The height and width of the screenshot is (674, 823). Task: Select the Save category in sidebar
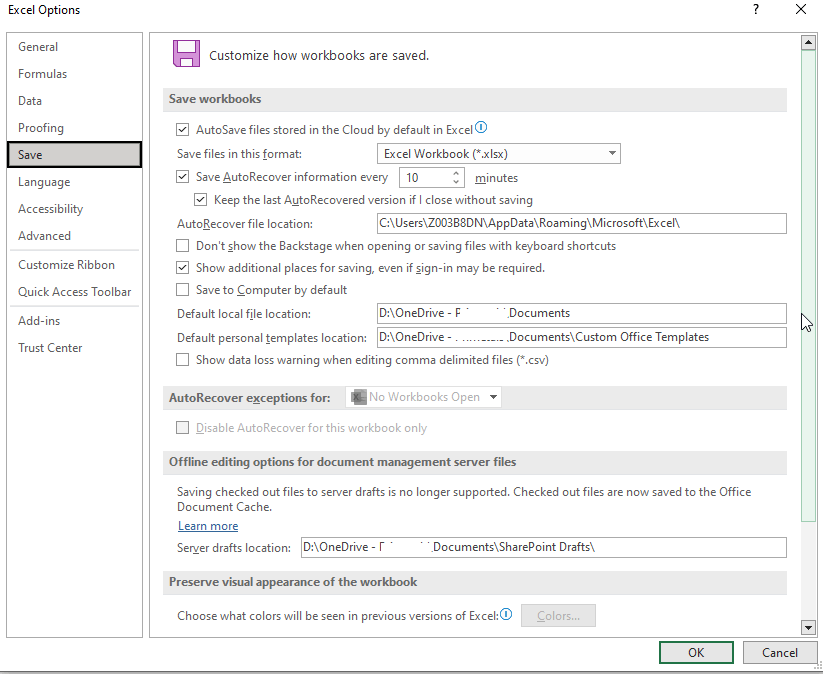click(75, 155)
